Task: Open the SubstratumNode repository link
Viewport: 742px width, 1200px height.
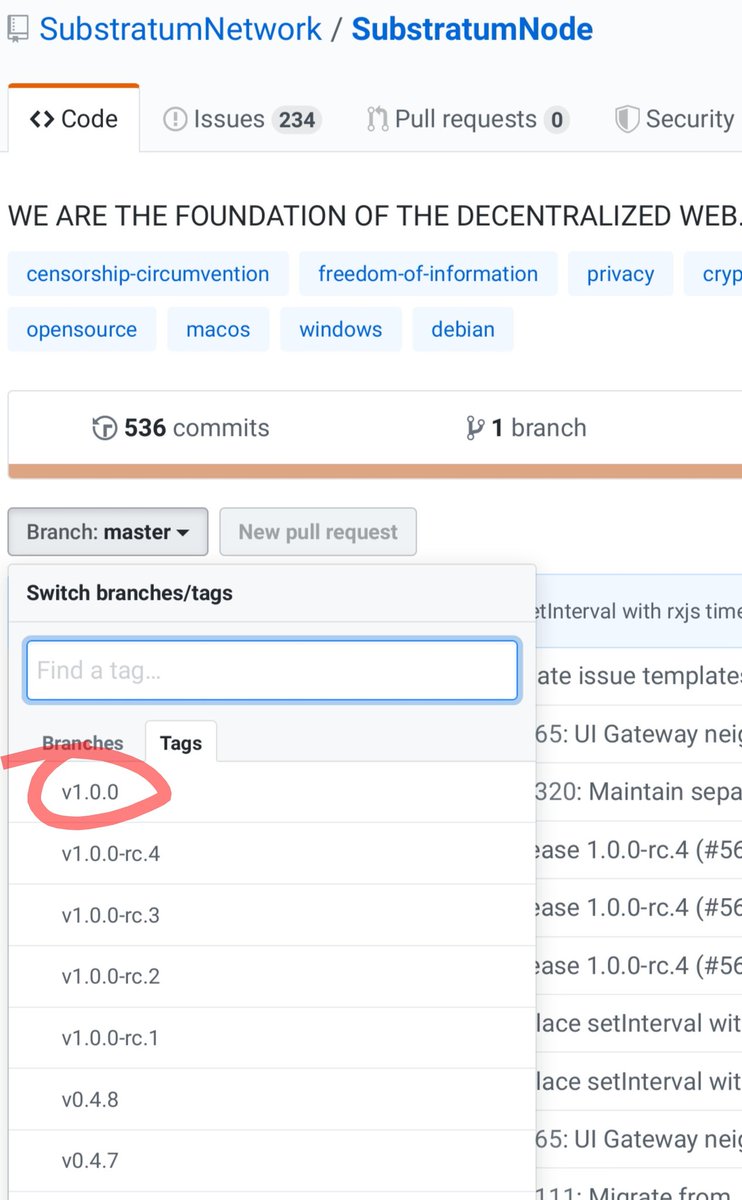Action: [472, 28]
